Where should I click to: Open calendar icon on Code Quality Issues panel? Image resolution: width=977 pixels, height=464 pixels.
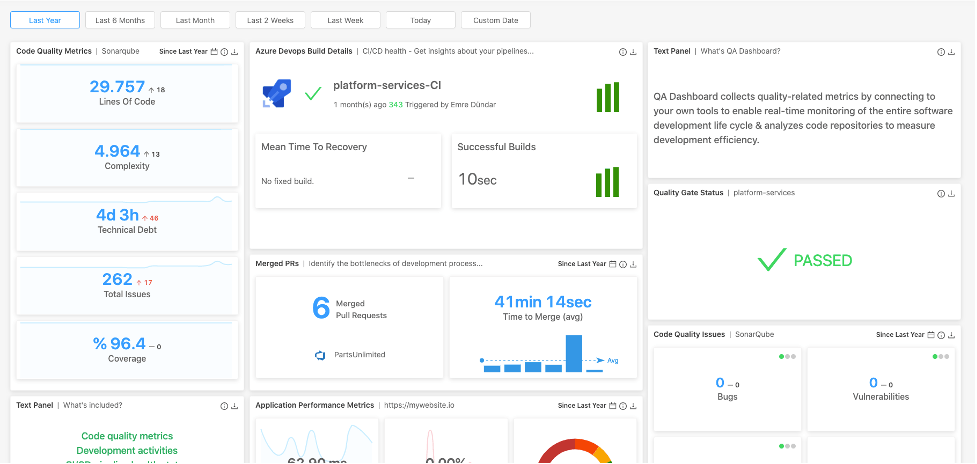coord(932,335)
